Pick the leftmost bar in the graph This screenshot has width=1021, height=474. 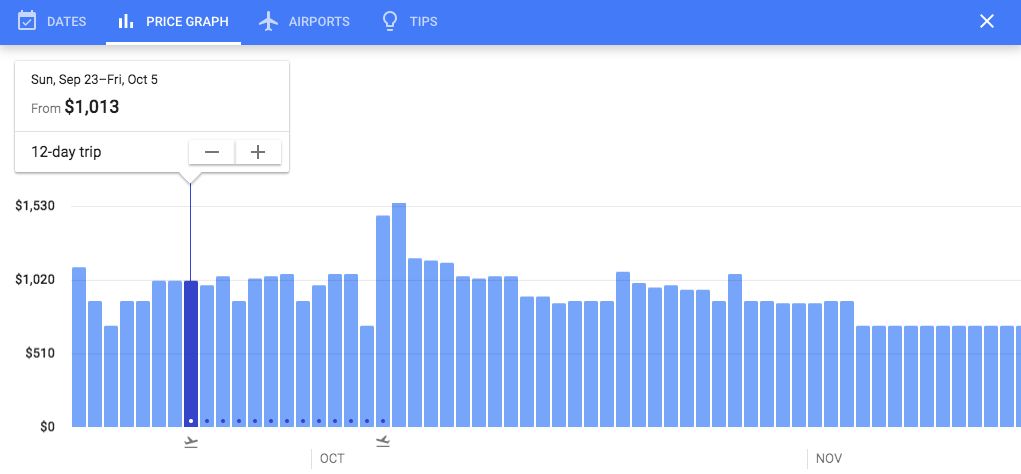pos(79,346)
